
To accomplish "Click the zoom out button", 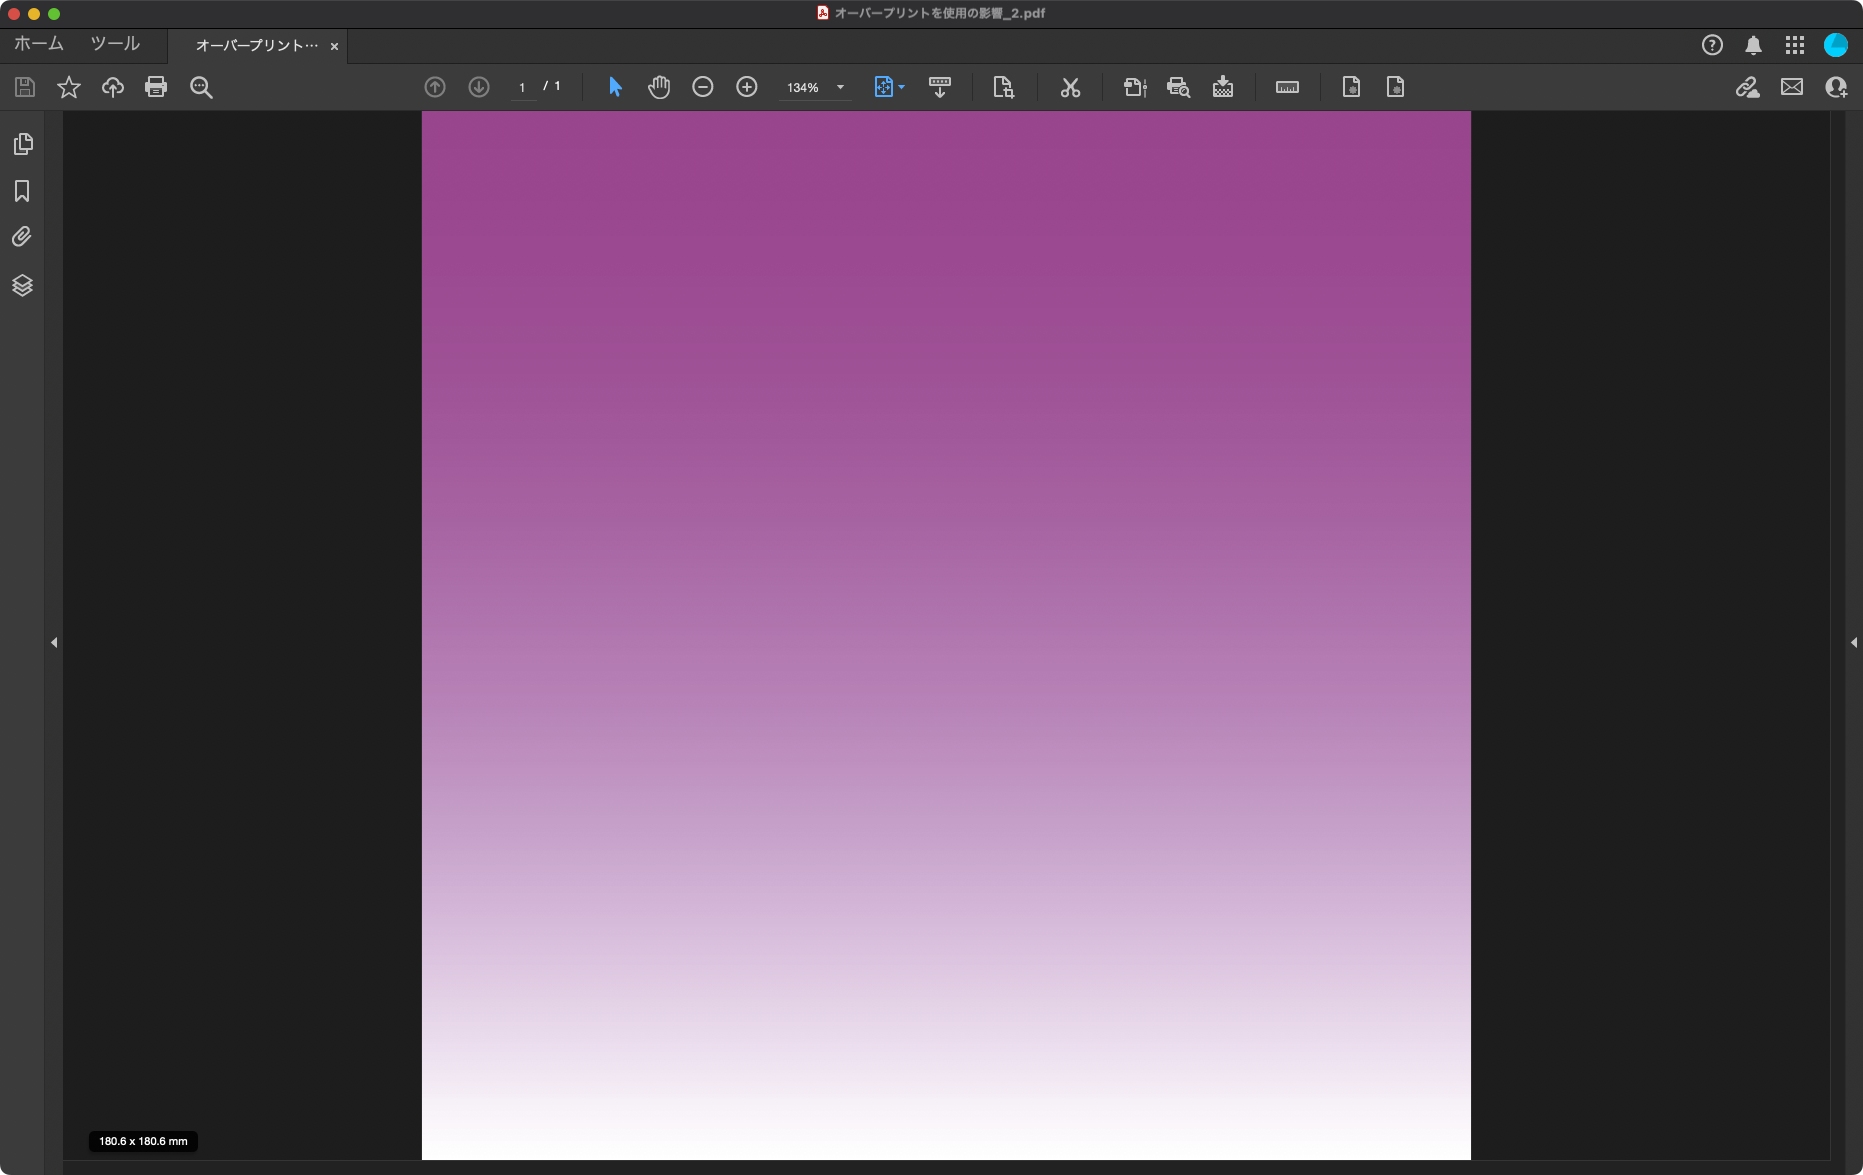I will [x=703, y=87].
